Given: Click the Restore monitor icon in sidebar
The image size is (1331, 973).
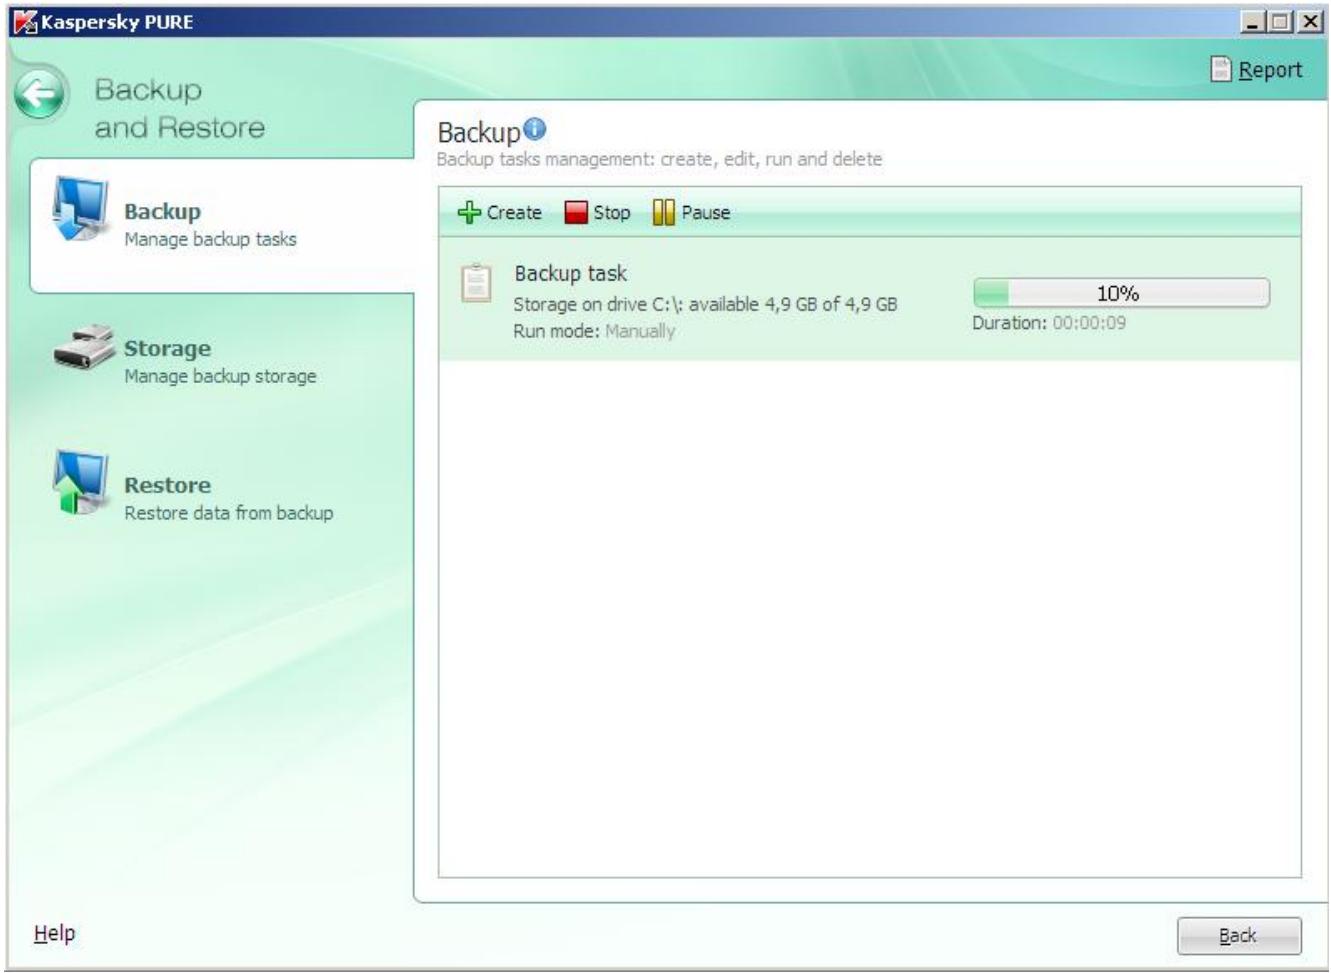Looking at the screenshot, I should [x=80, y=483].
